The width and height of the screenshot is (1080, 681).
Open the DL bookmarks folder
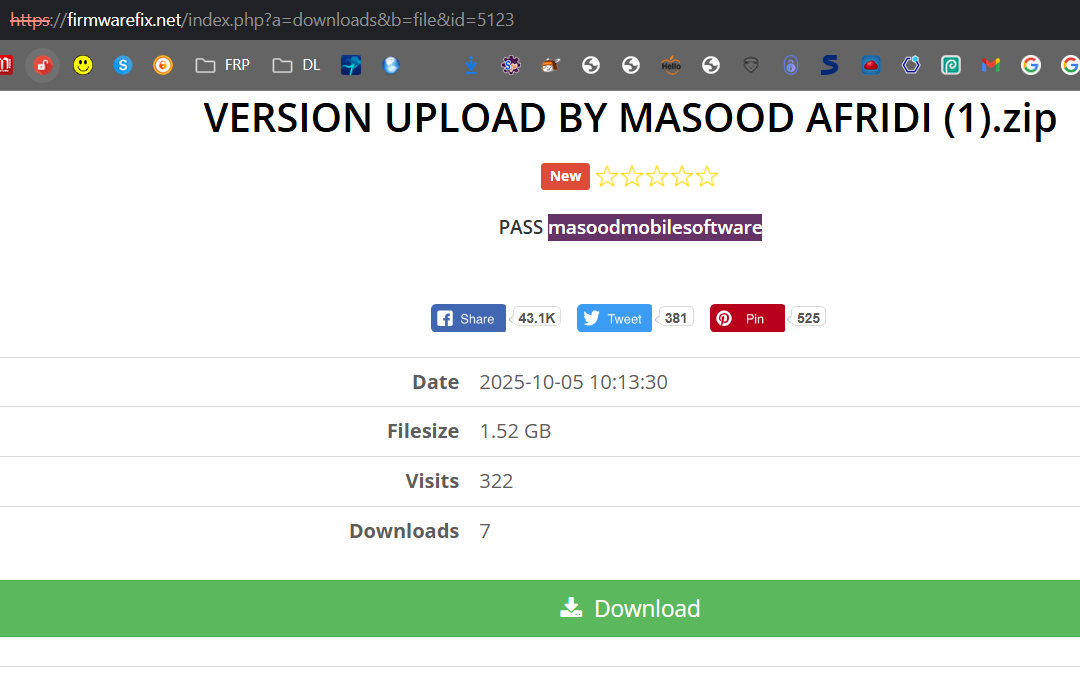click(x=296, y=65)
